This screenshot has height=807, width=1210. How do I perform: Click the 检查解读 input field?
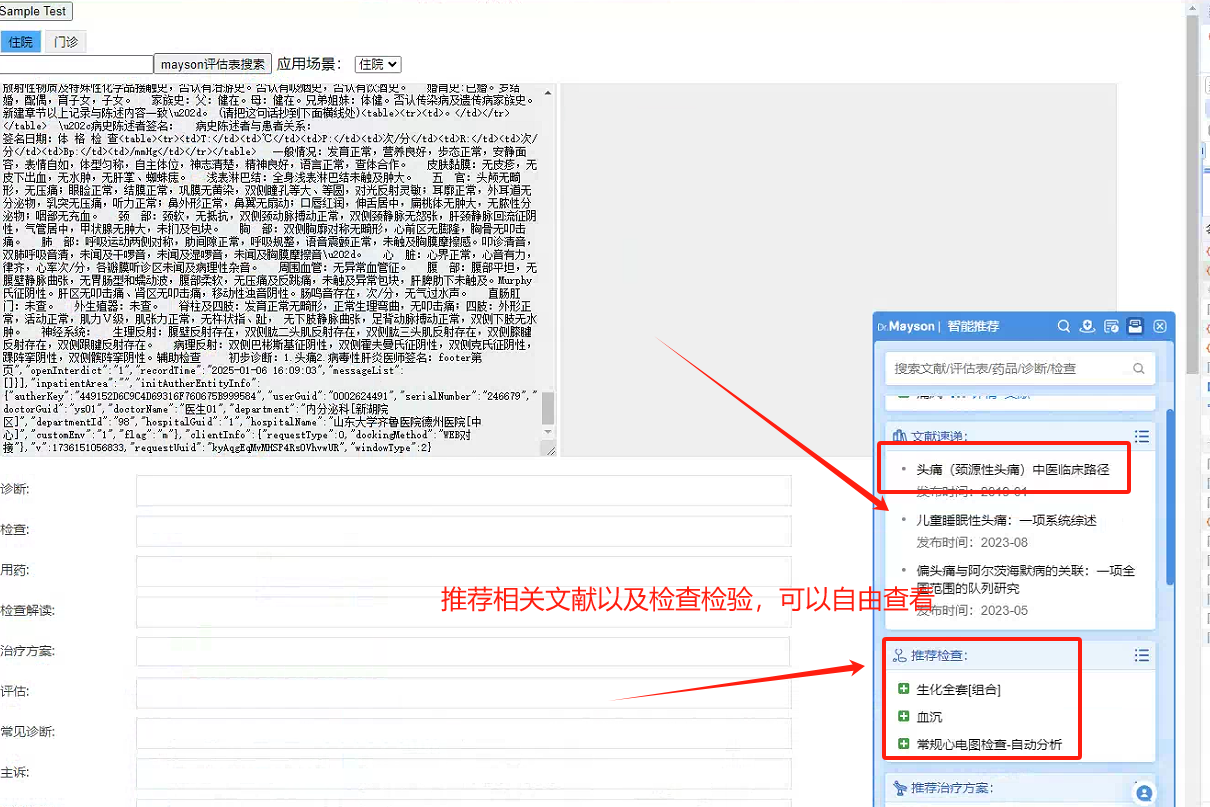[x=464, y=612]
